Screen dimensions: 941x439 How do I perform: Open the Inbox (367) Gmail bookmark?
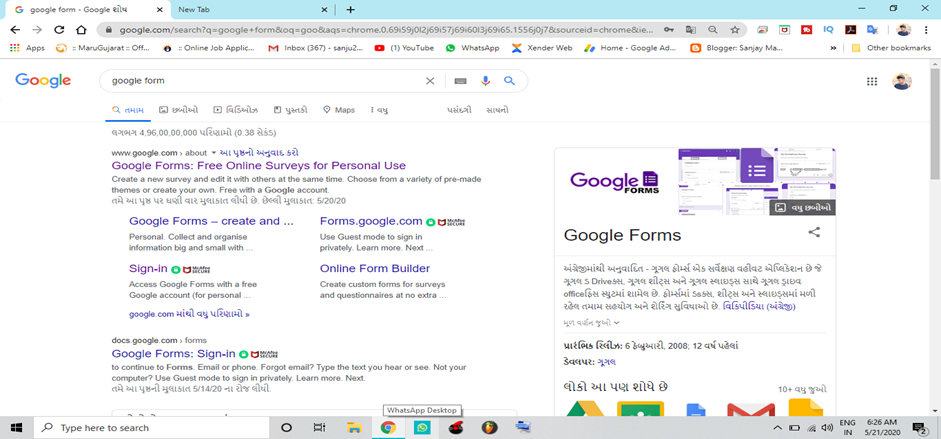tap(316, 48)
